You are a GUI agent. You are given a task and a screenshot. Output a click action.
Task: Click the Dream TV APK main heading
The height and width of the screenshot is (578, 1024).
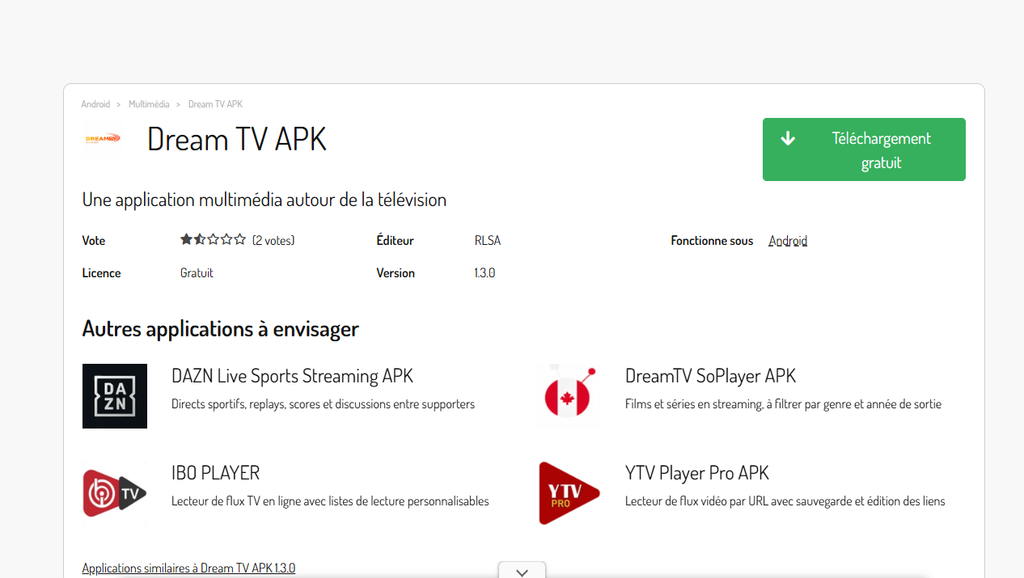236,139
